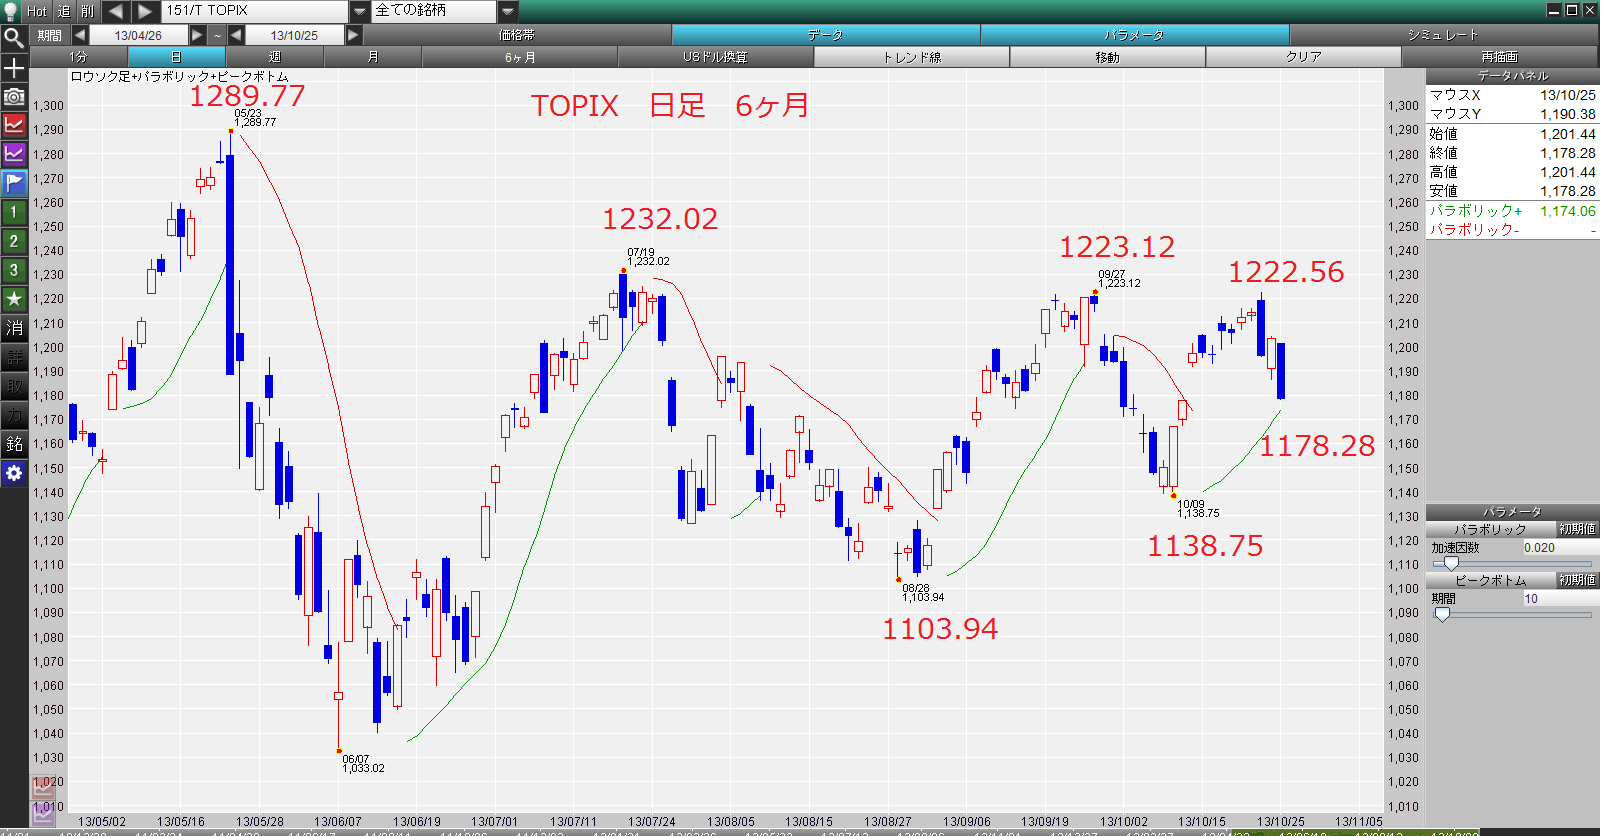This screenshot has width=1604, height=836.
Task: Switch to the データ tab
Action: point(826,35)
